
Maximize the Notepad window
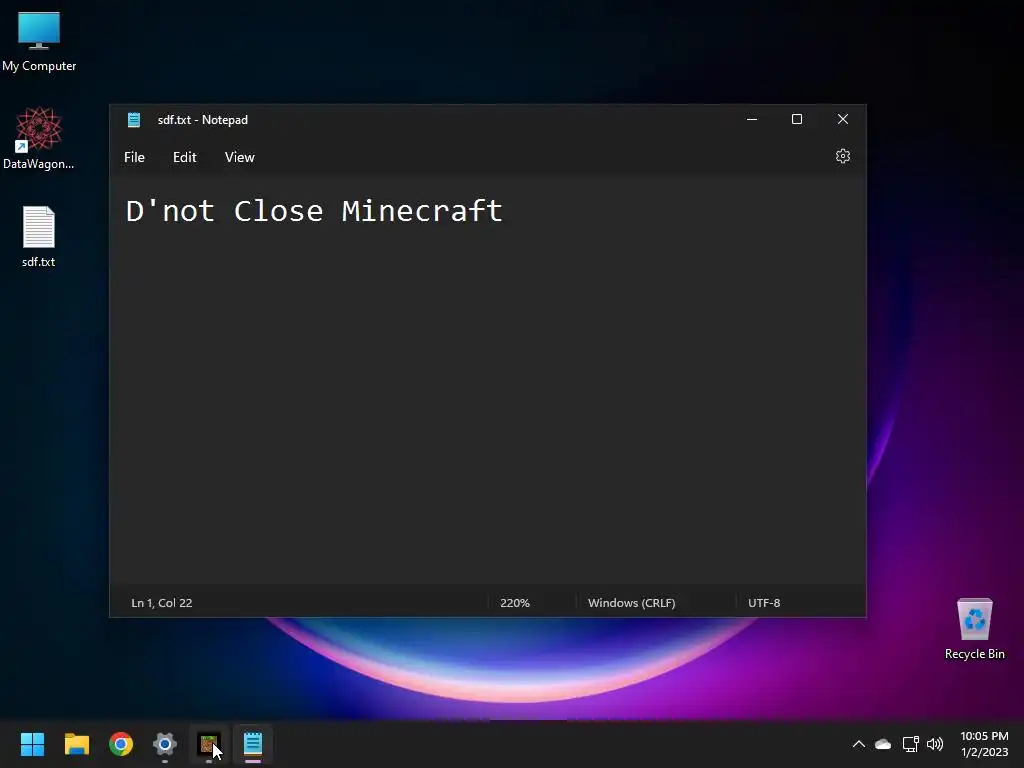(797, 120)
